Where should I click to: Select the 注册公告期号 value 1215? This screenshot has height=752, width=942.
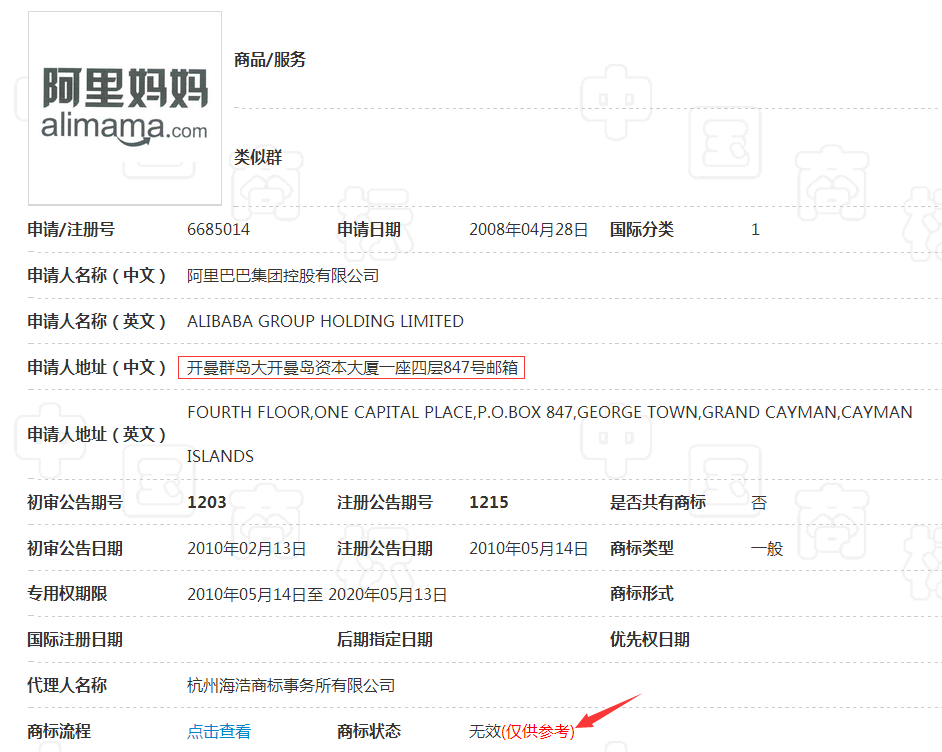pyautogui.click(x=488, y=502)
